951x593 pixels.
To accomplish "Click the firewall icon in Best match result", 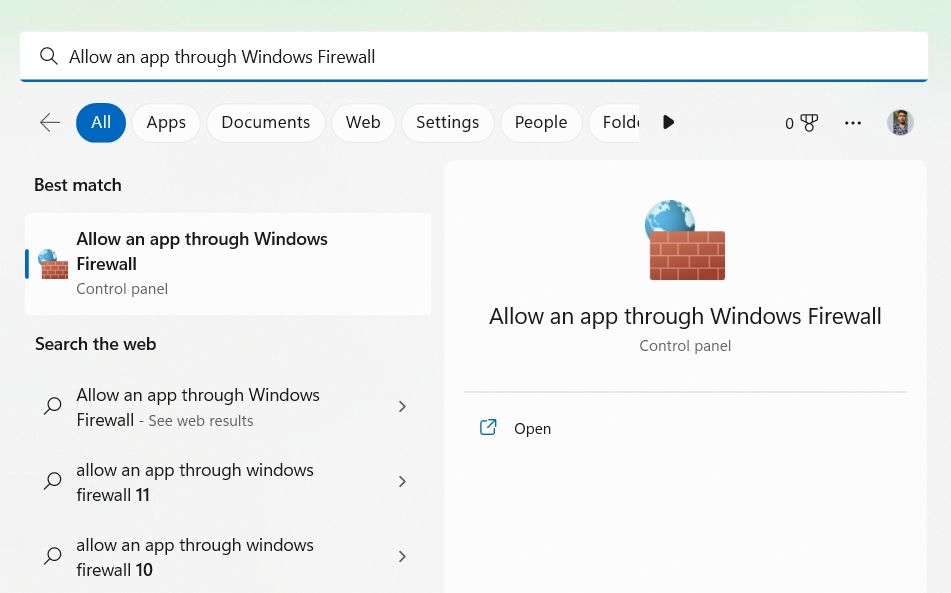I will pyautogui.click(x=53, y=264).
